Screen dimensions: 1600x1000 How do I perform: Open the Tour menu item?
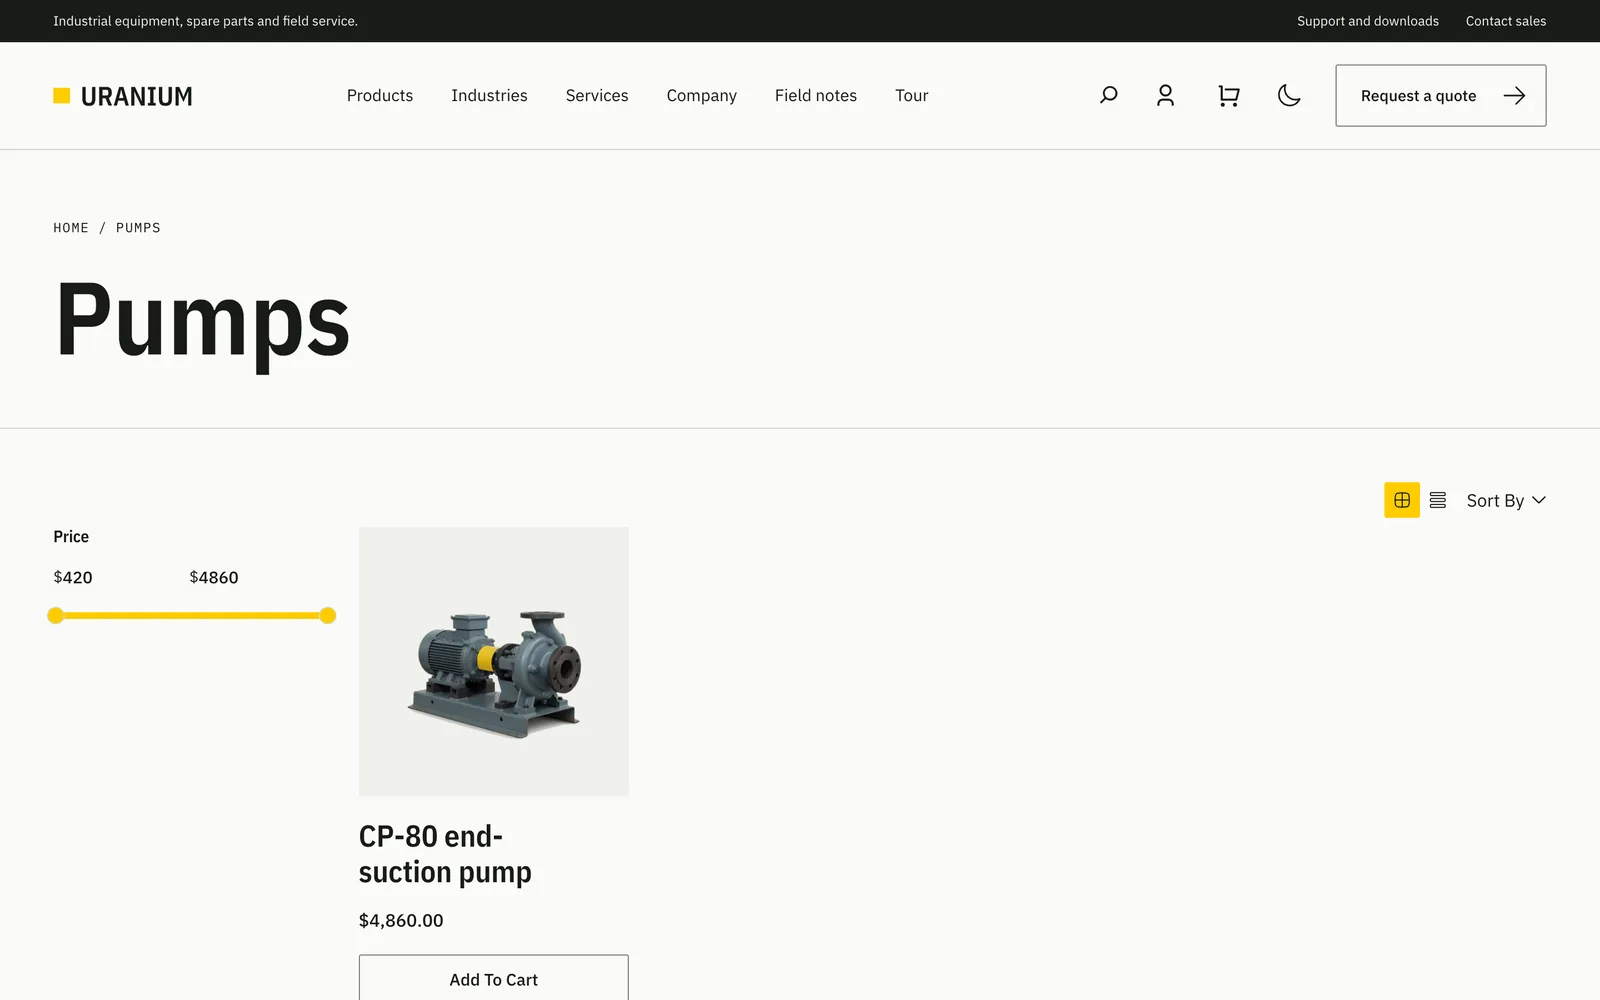pos(912,95)
